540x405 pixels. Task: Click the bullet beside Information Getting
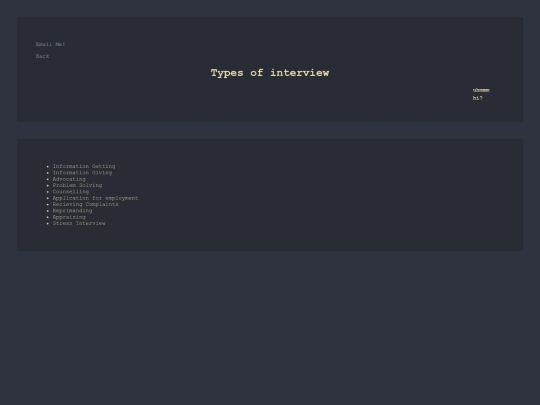(48, 166)
